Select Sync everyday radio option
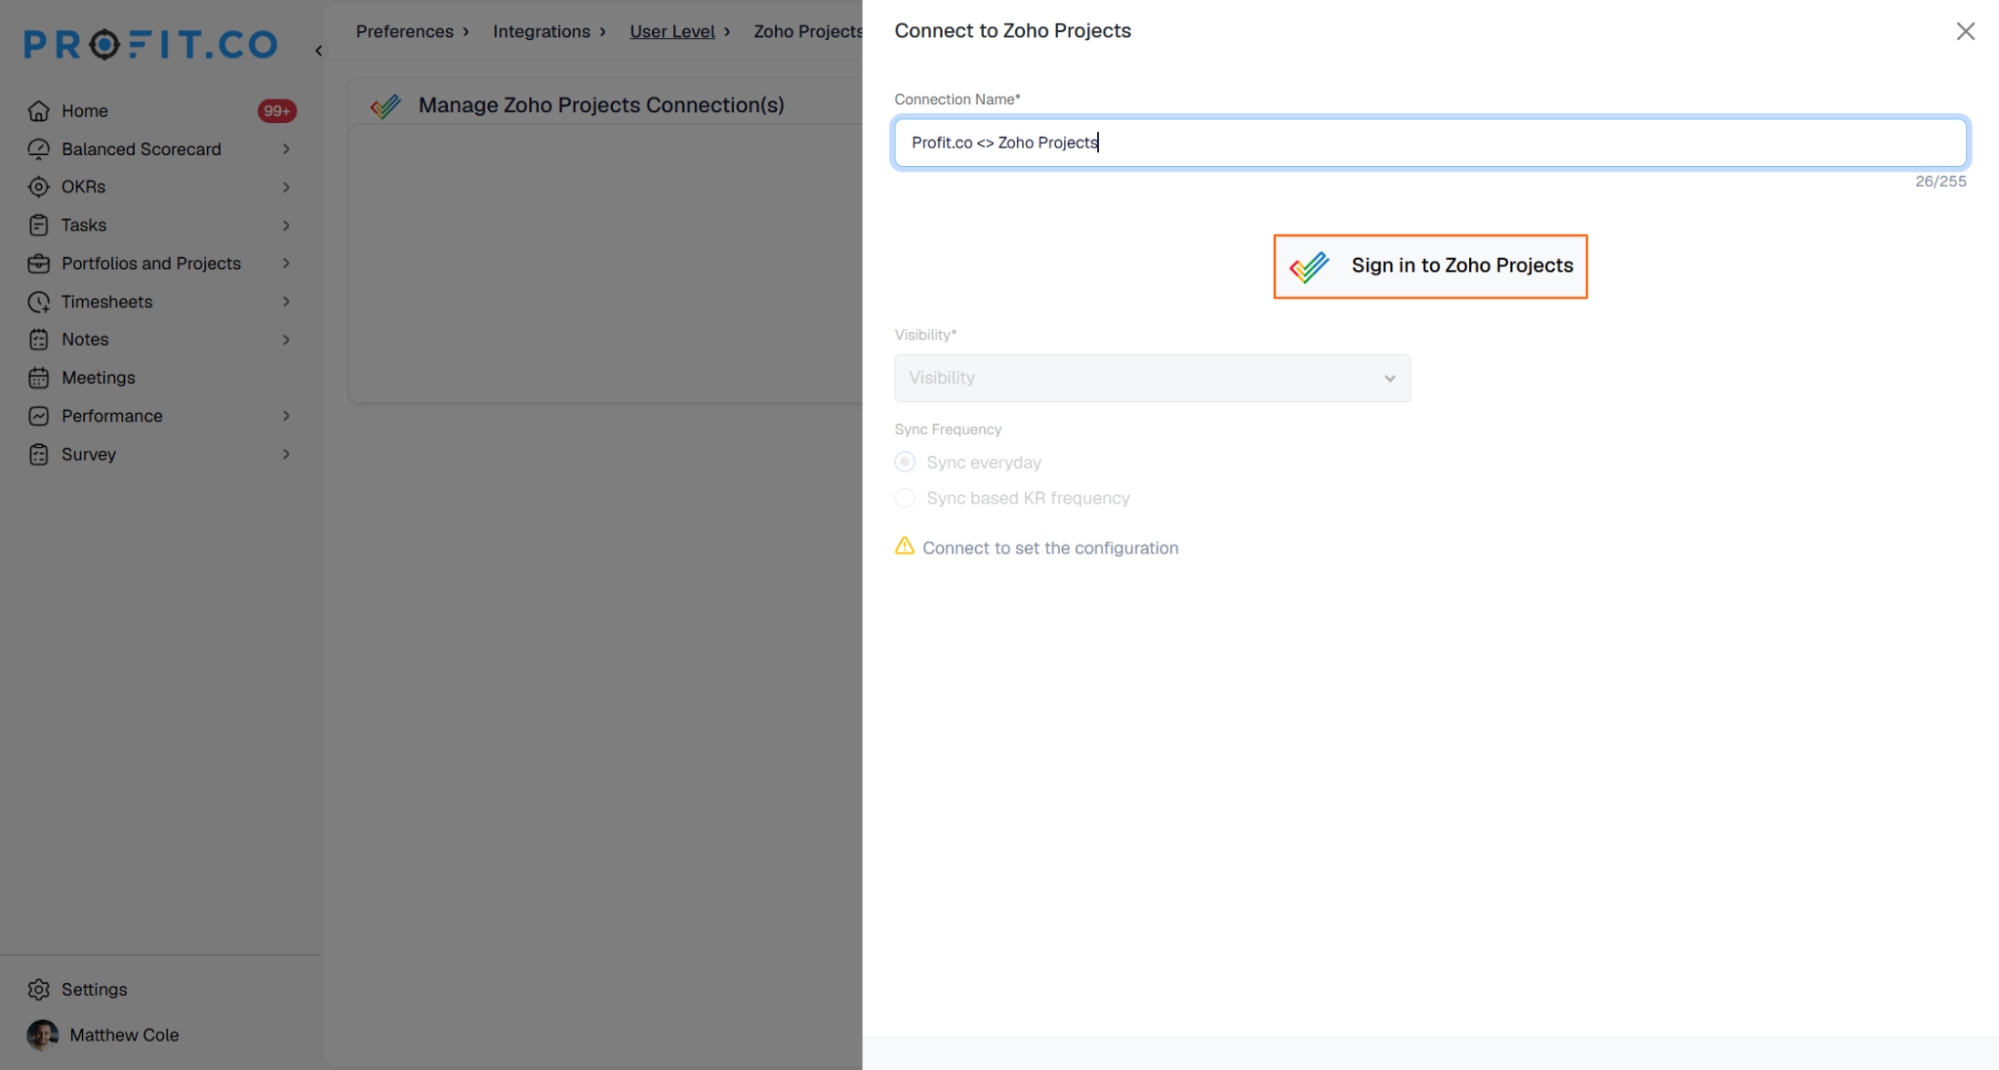1999x1070 pixels. [x=905, y=462]
